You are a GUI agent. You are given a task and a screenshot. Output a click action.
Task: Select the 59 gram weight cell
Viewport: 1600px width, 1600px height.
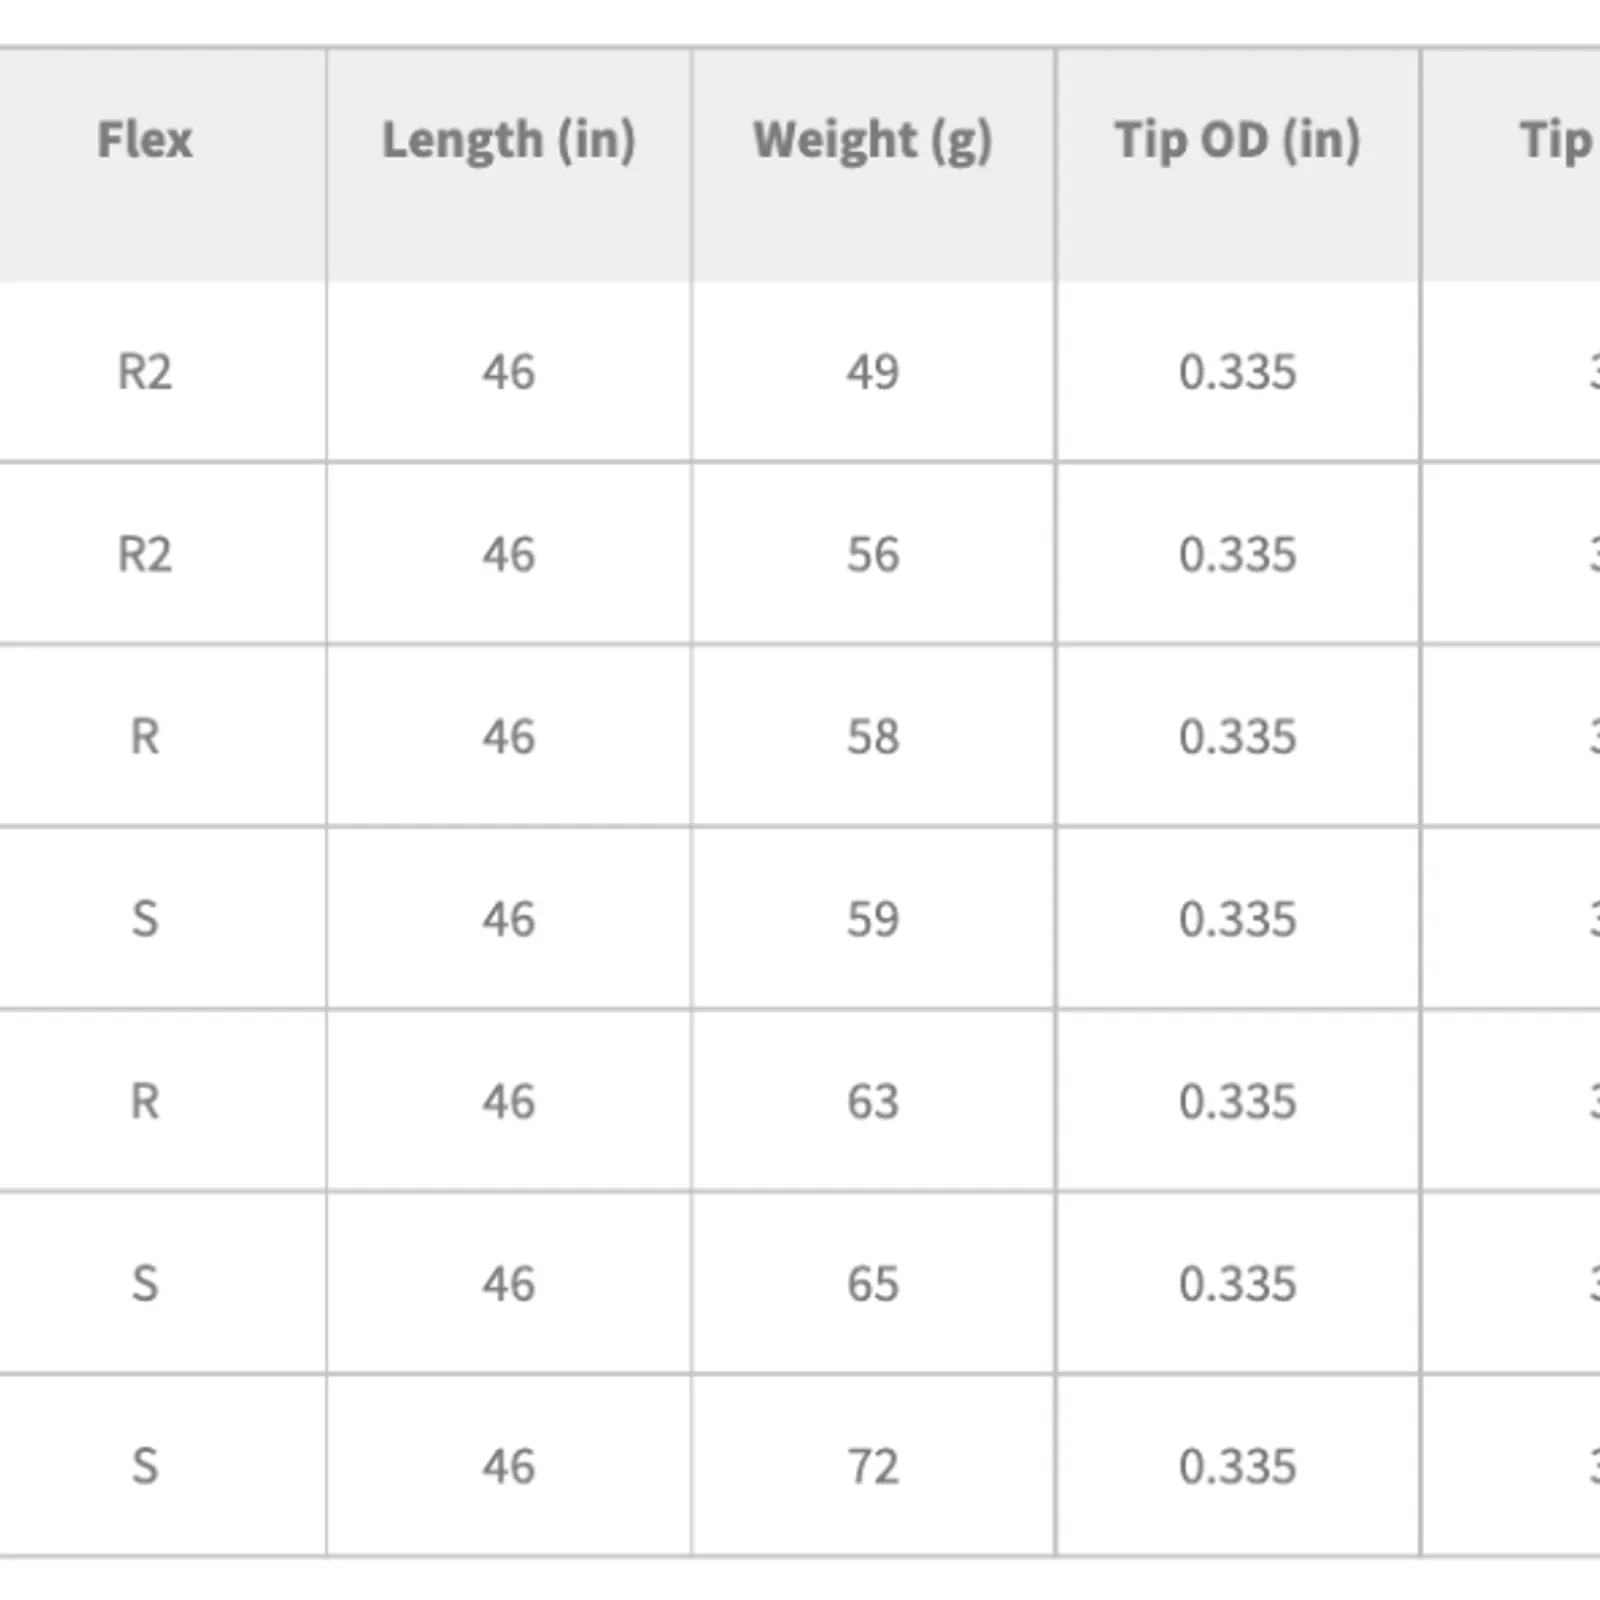point(873,919)
